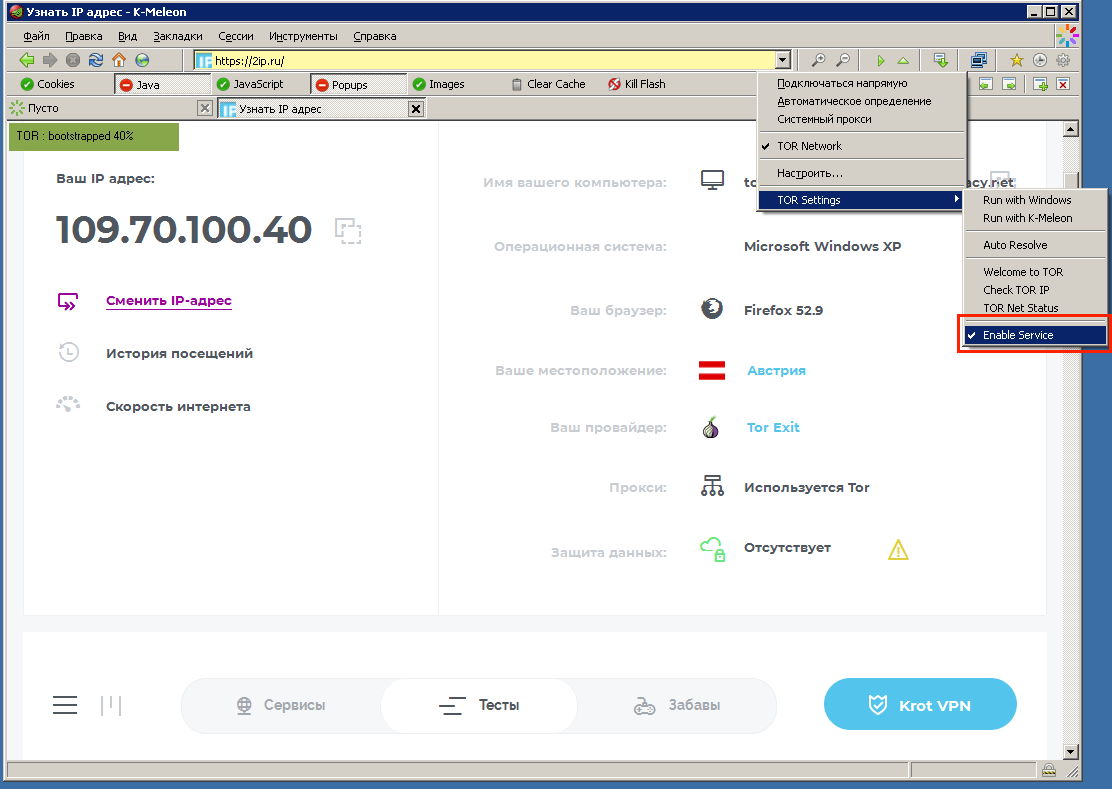This screenshot has width=1112, height=789.
Task: Close the Пусто tab
Action: pos(204,108)
